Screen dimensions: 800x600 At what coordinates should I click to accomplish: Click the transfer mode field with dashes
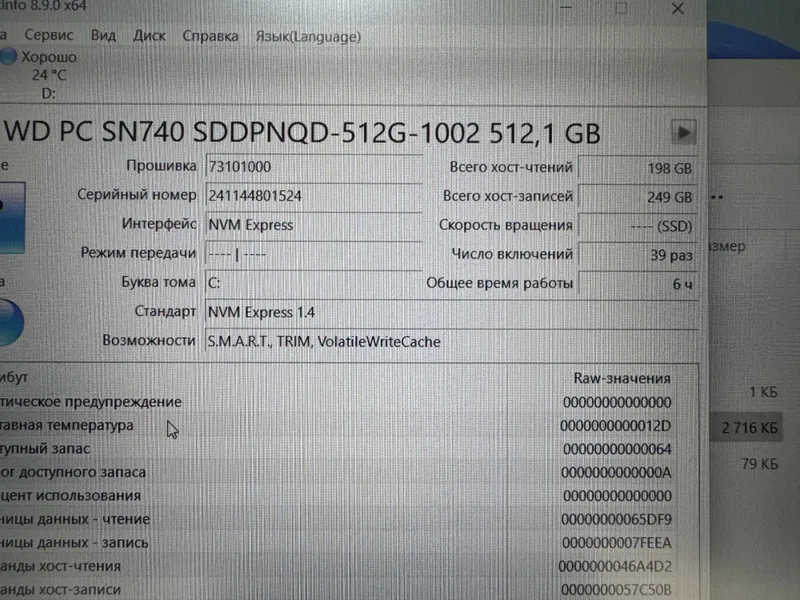coord(313,254)
